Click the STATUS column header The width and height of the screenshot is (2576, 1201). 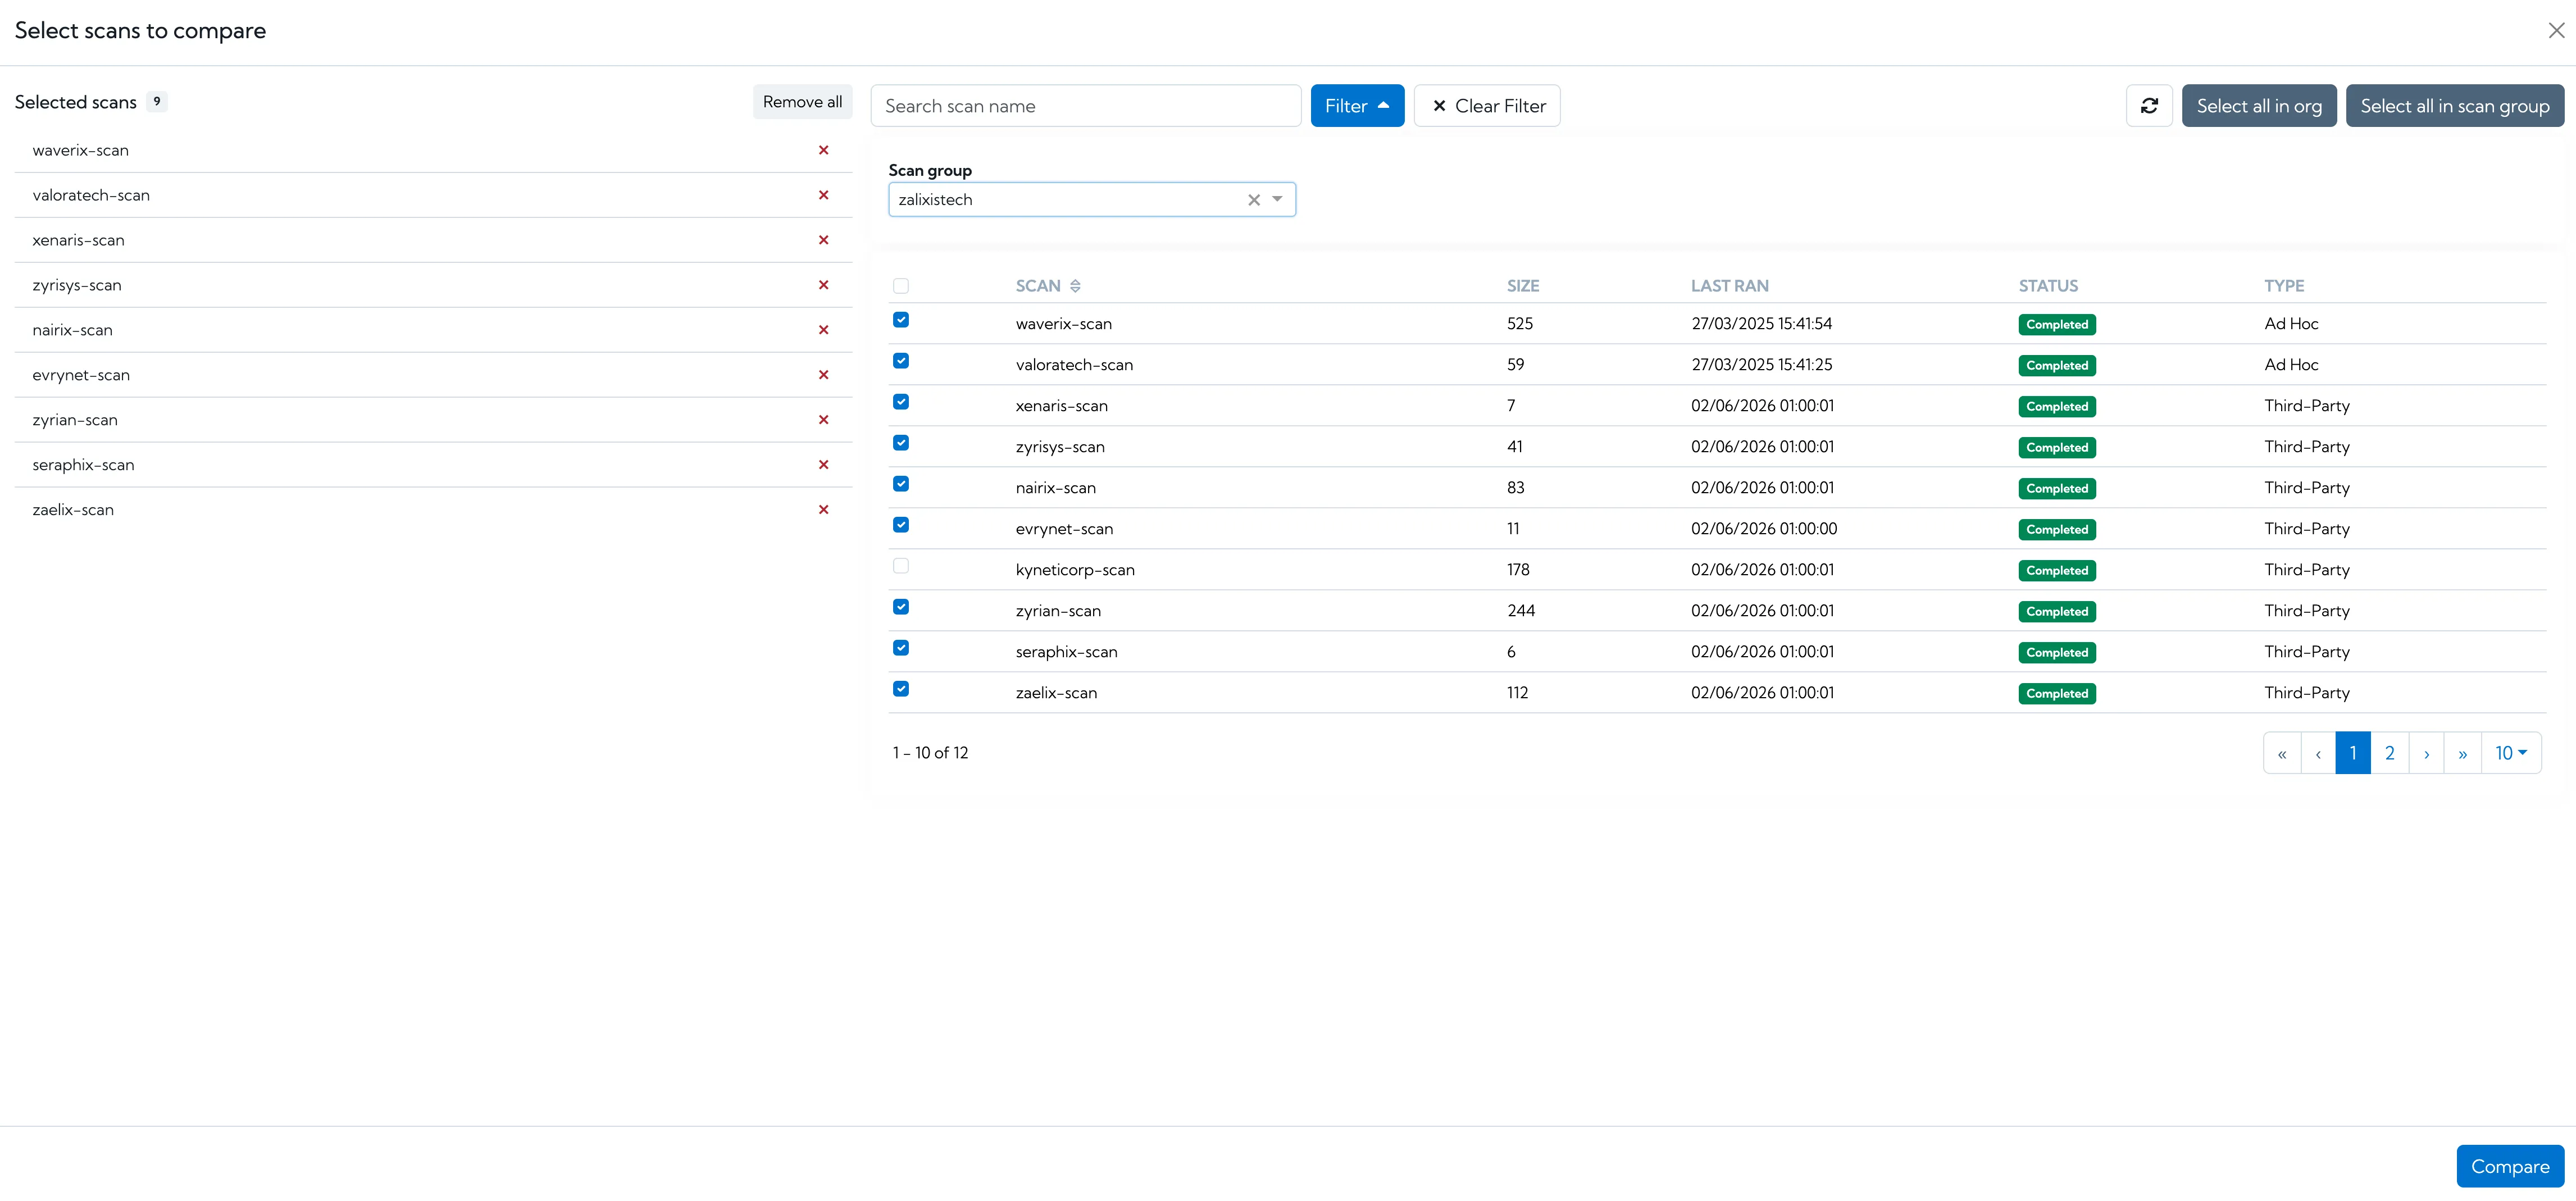2048,286
